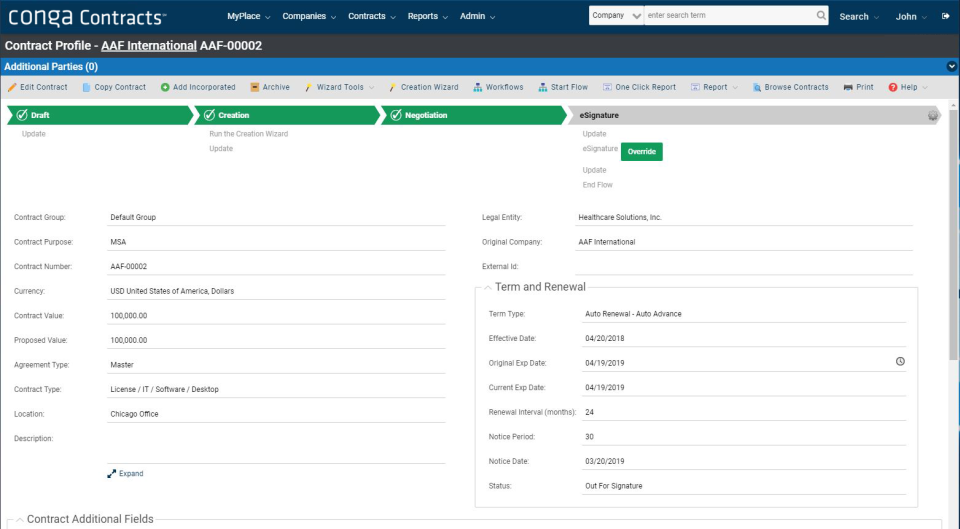
Task: Click the One Click Report icon
Action: [x=607, y=88]
